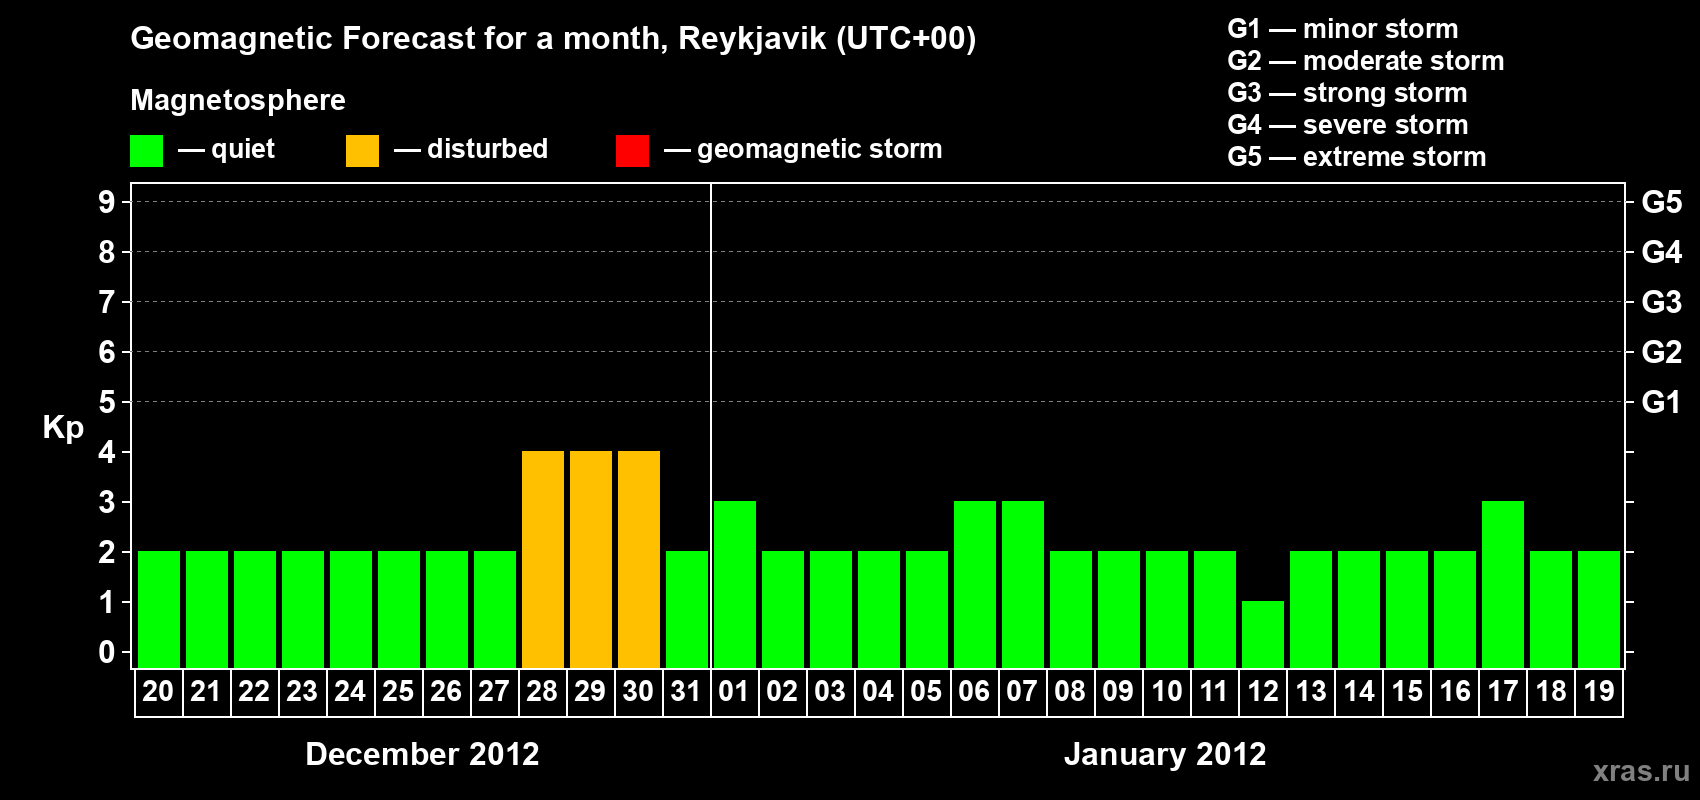
Task: Click date label "28" on the axis
Action: (542, 691)
